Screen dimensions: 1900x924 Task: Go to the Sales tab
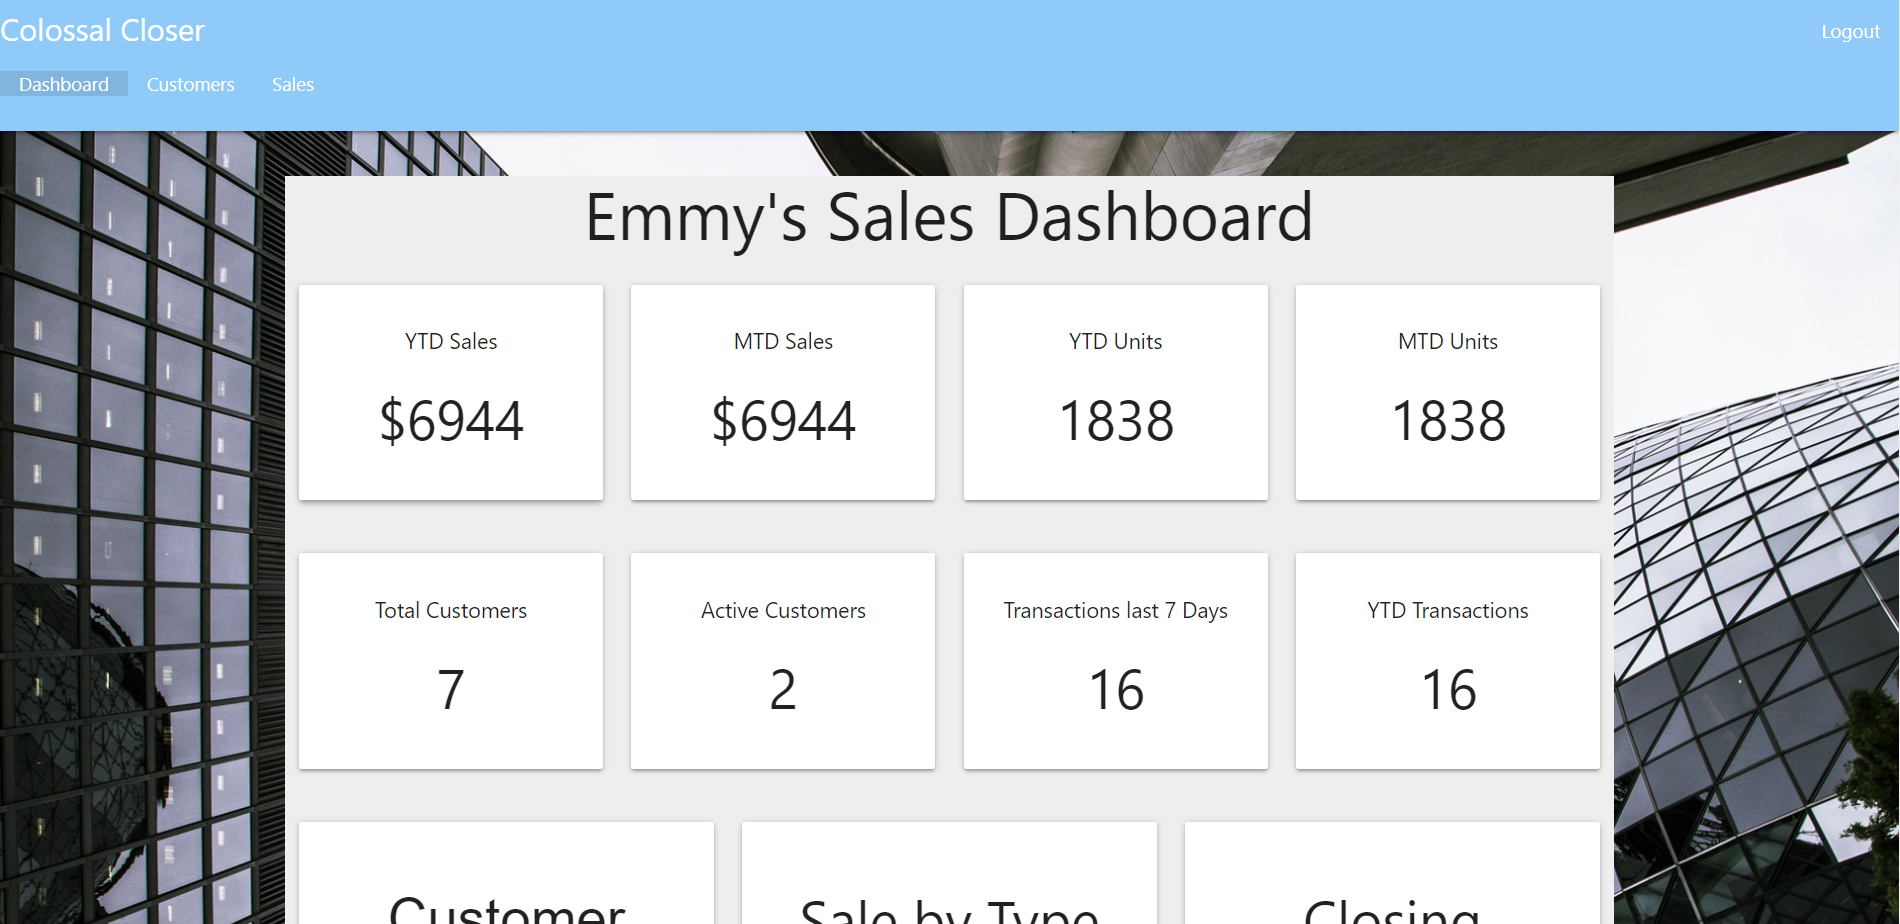pos(293,84)
